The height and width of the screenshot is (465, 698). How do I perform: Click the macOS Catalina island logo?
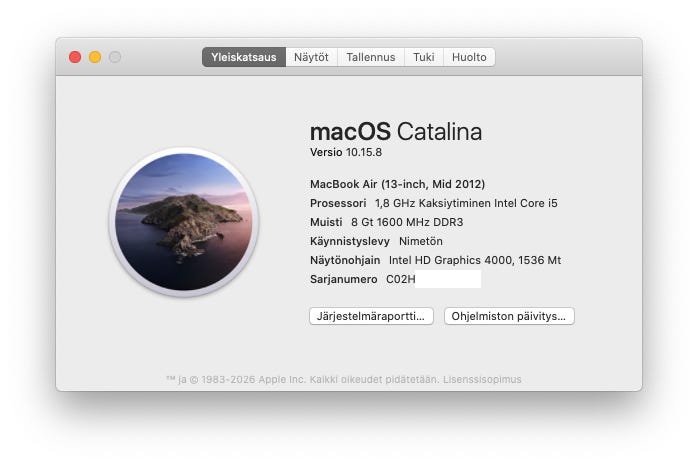point(184,222)
